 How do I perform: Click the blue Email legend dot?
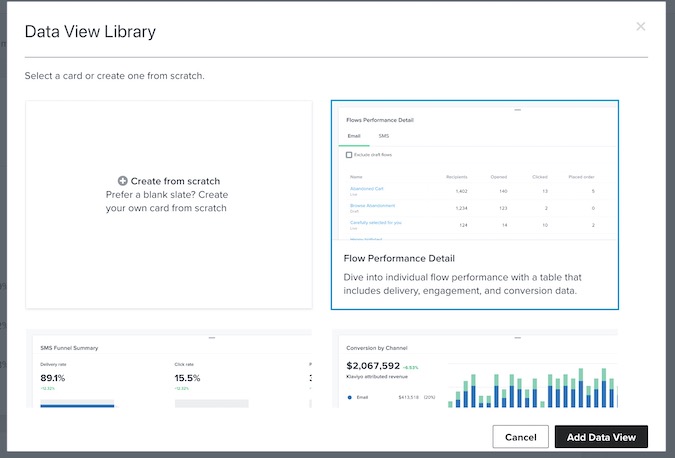(x=349, y=397)
